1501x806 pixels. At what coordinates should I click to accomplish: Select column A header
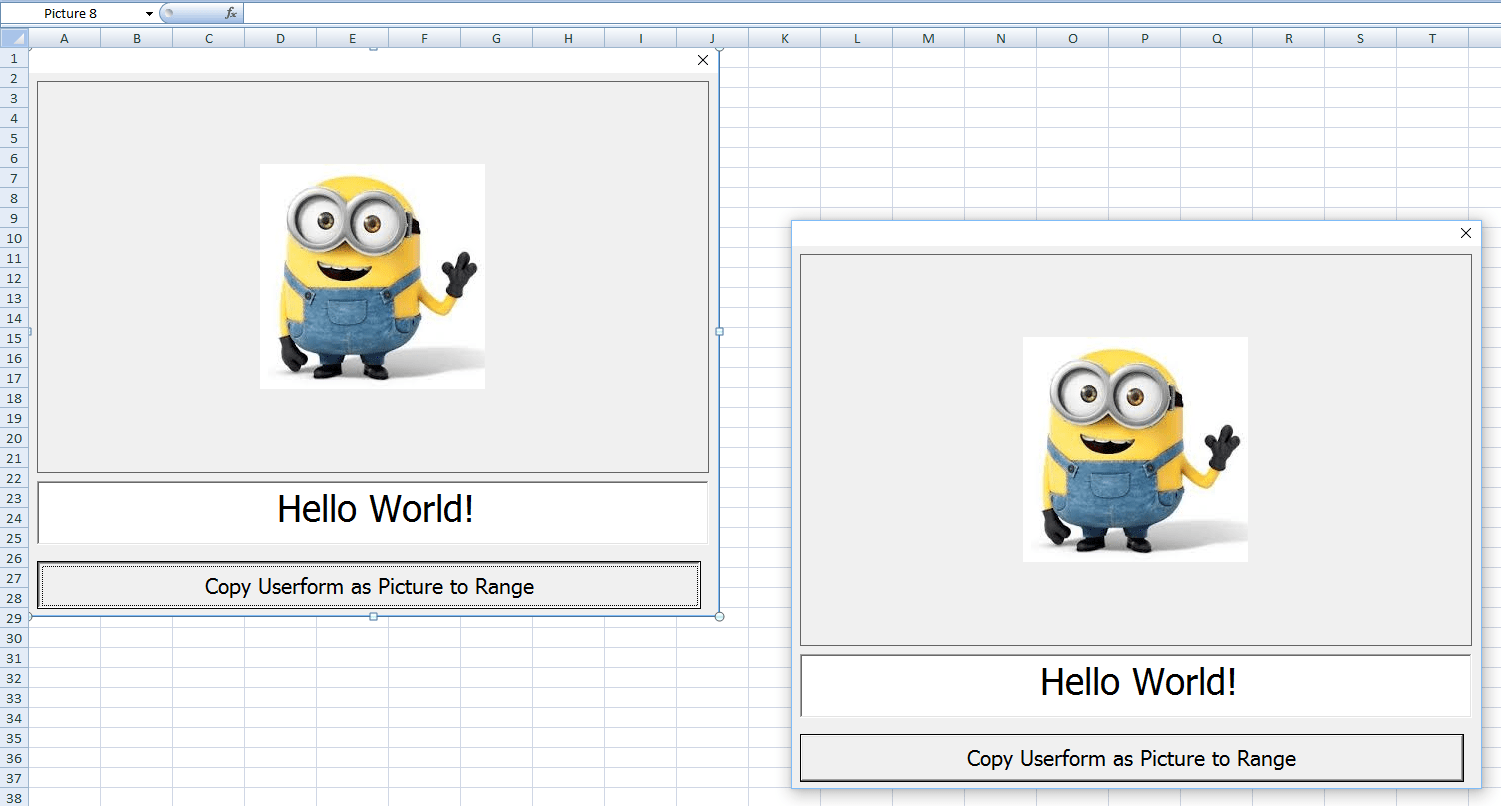(64, 37)
